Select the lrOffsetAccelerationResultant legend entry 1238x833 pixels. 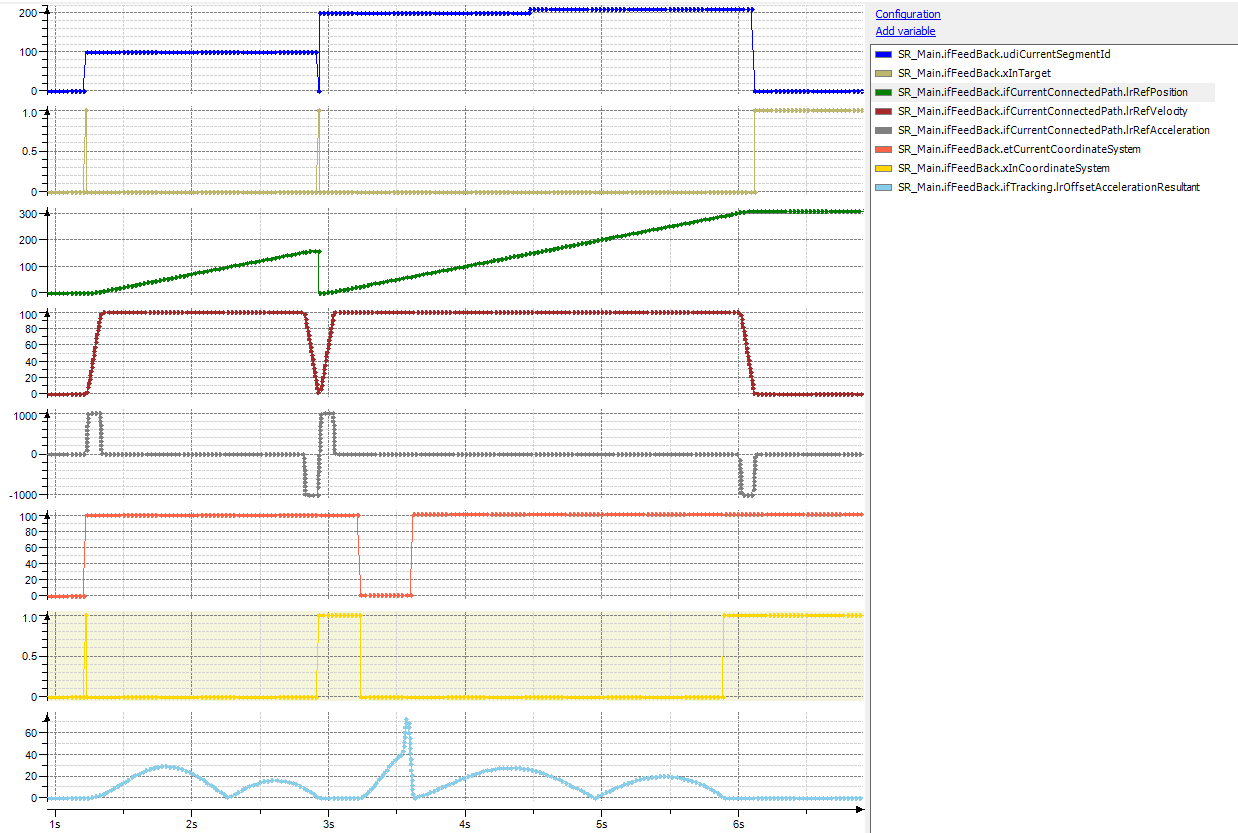[1049, 187]
